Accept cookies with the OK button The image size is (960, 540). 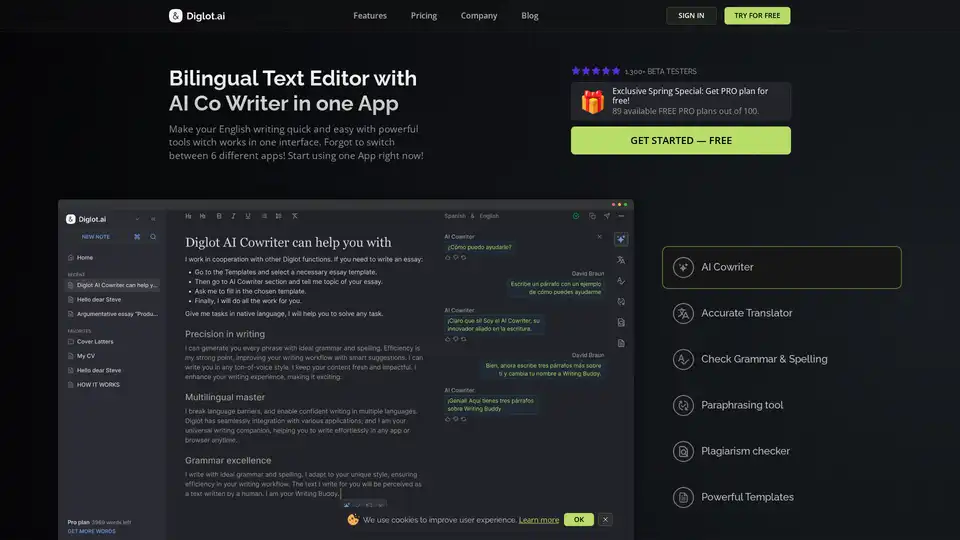click(578, 520)
